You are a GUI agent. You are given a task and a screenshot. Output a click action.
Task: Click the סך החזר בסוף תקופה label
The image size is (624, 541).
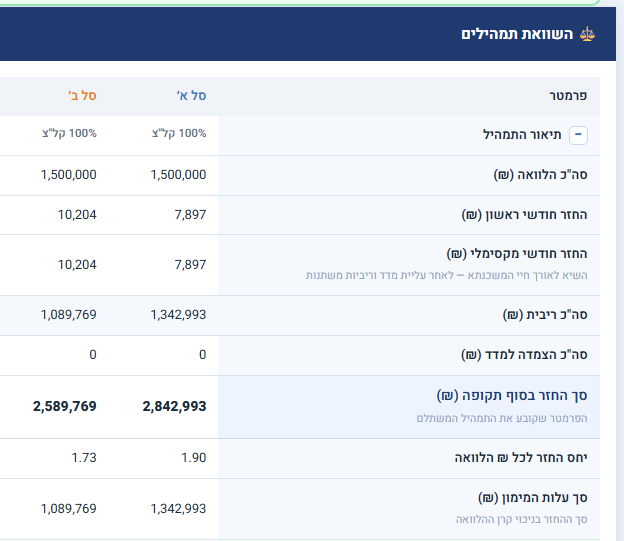(x=512, y=396)
